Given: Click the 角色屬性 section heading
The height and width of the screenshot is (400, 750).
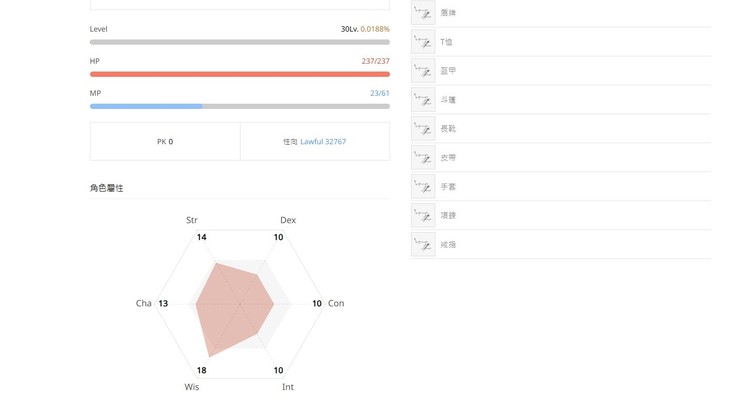Looking at the screenshot, I should [107, 188].
